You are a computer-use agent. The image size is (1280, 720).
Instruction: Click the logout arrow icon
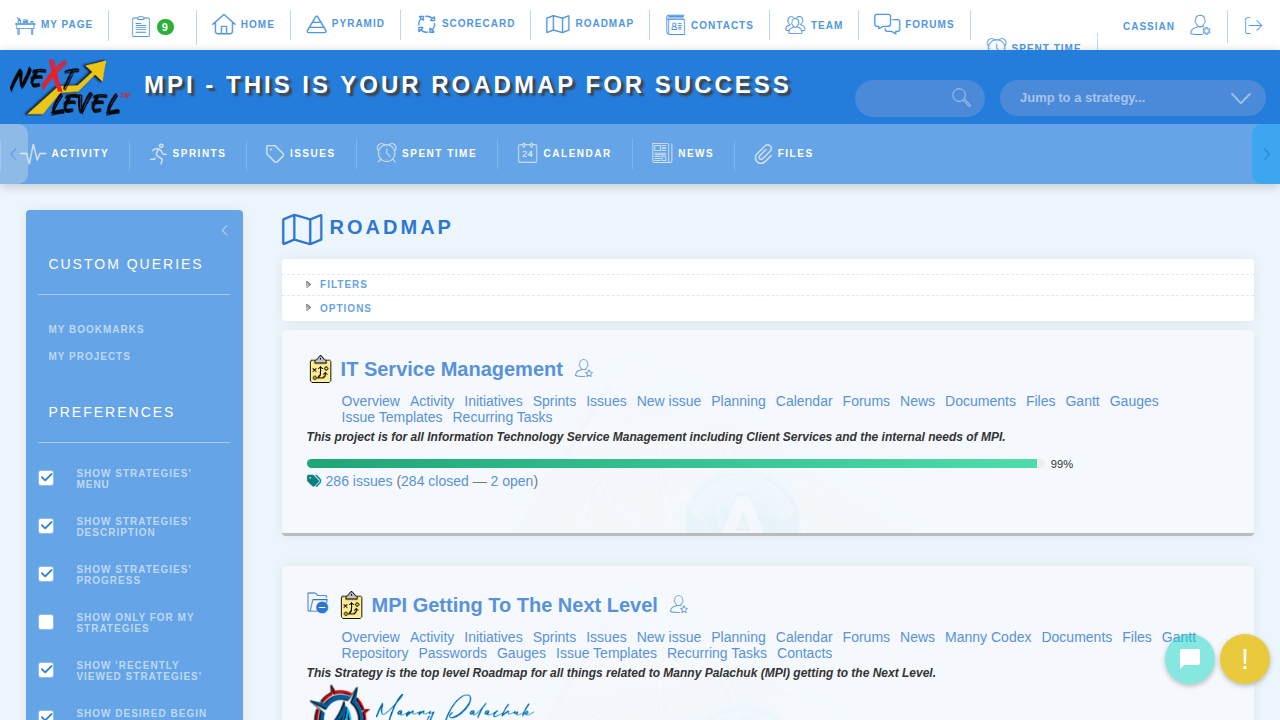click(1253, 25)
